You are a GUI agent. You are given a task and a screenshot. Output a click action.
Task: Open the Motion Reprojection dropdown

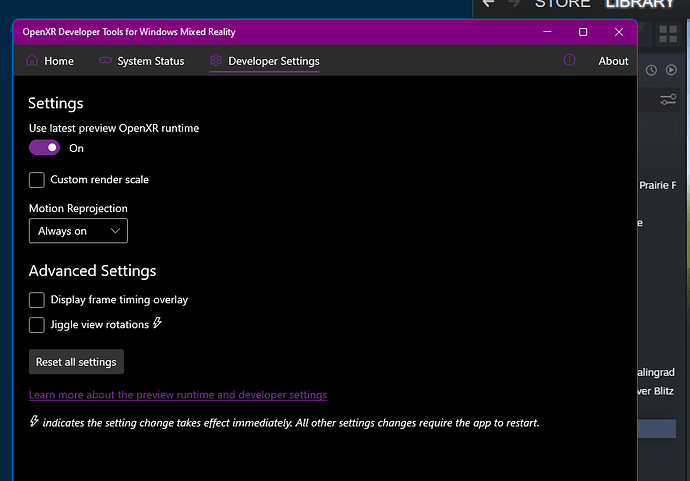coord(78,231)
